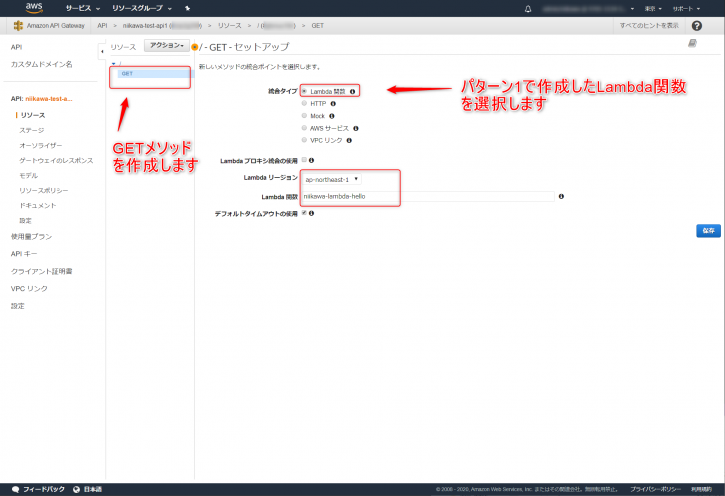
Task: Open API キー in sidebar
Action: pos(24,254)
